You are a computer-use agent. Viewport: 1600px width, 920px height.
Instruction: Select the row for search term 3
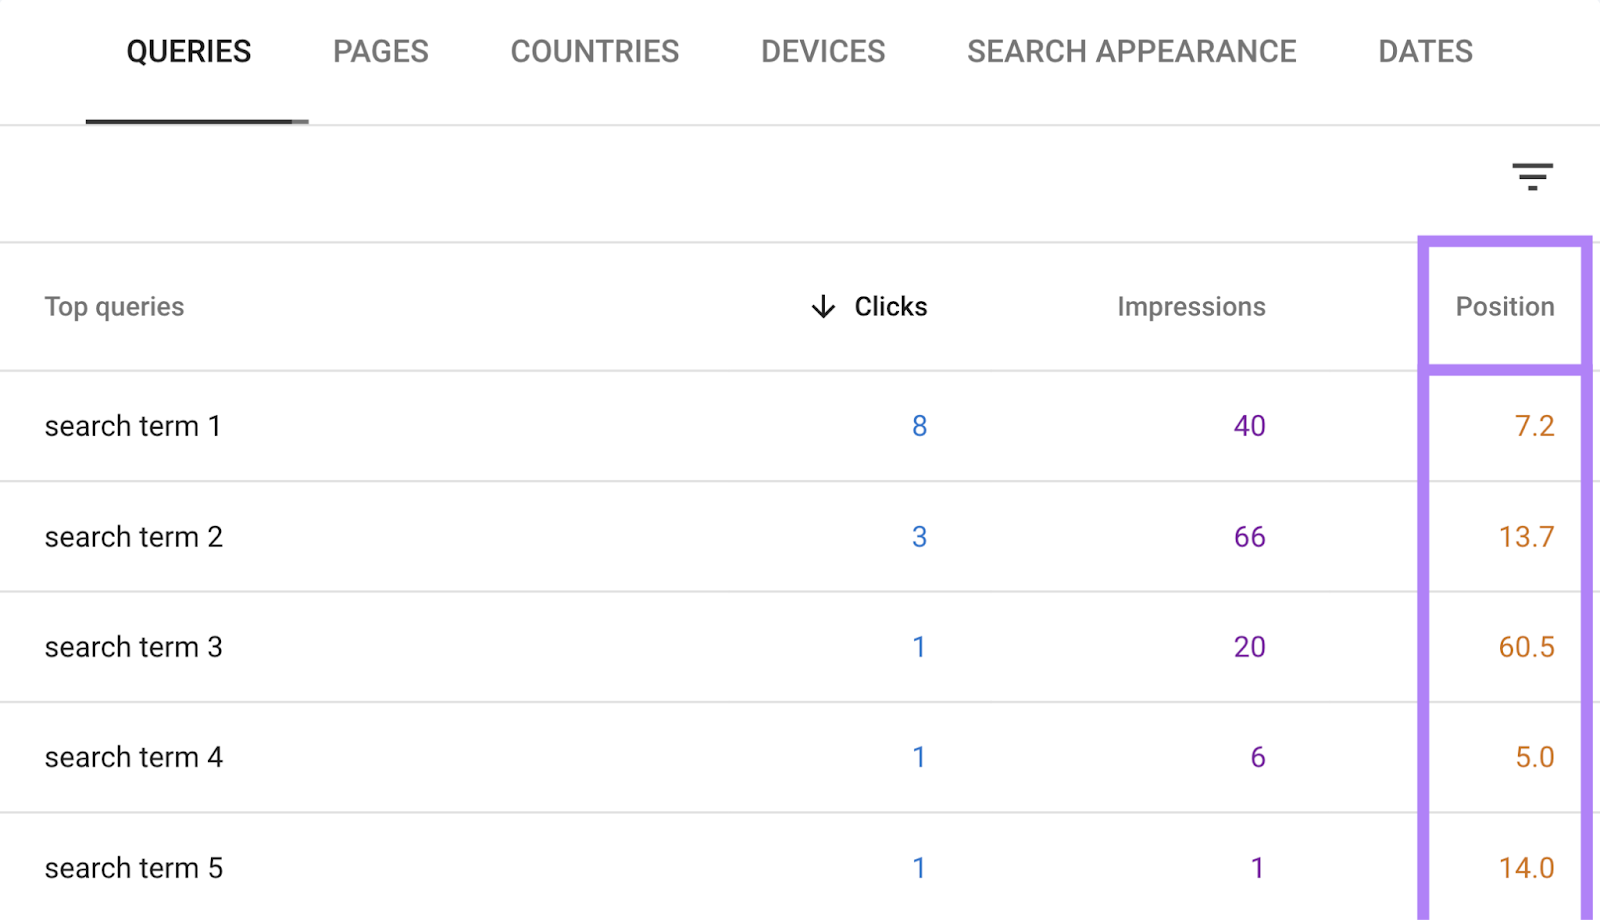133,647
